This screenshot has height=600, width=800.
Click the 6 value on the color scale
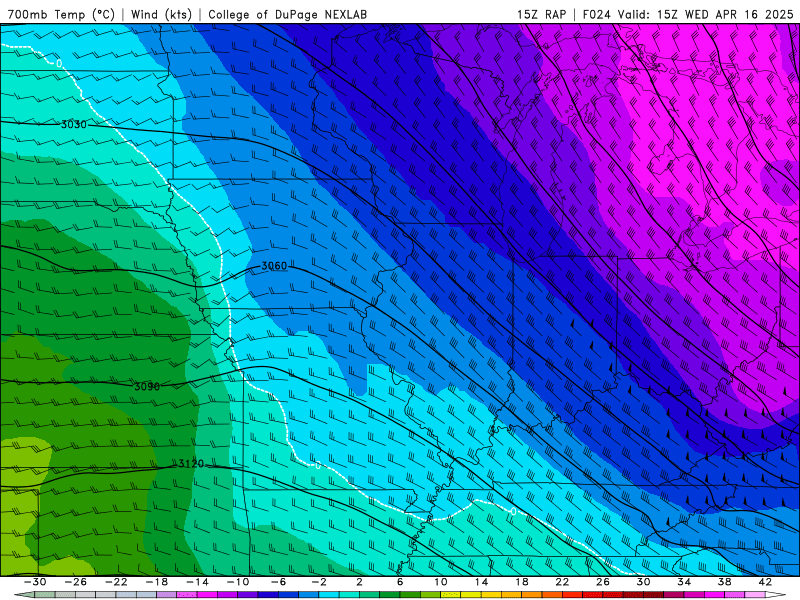pos(400,582)
